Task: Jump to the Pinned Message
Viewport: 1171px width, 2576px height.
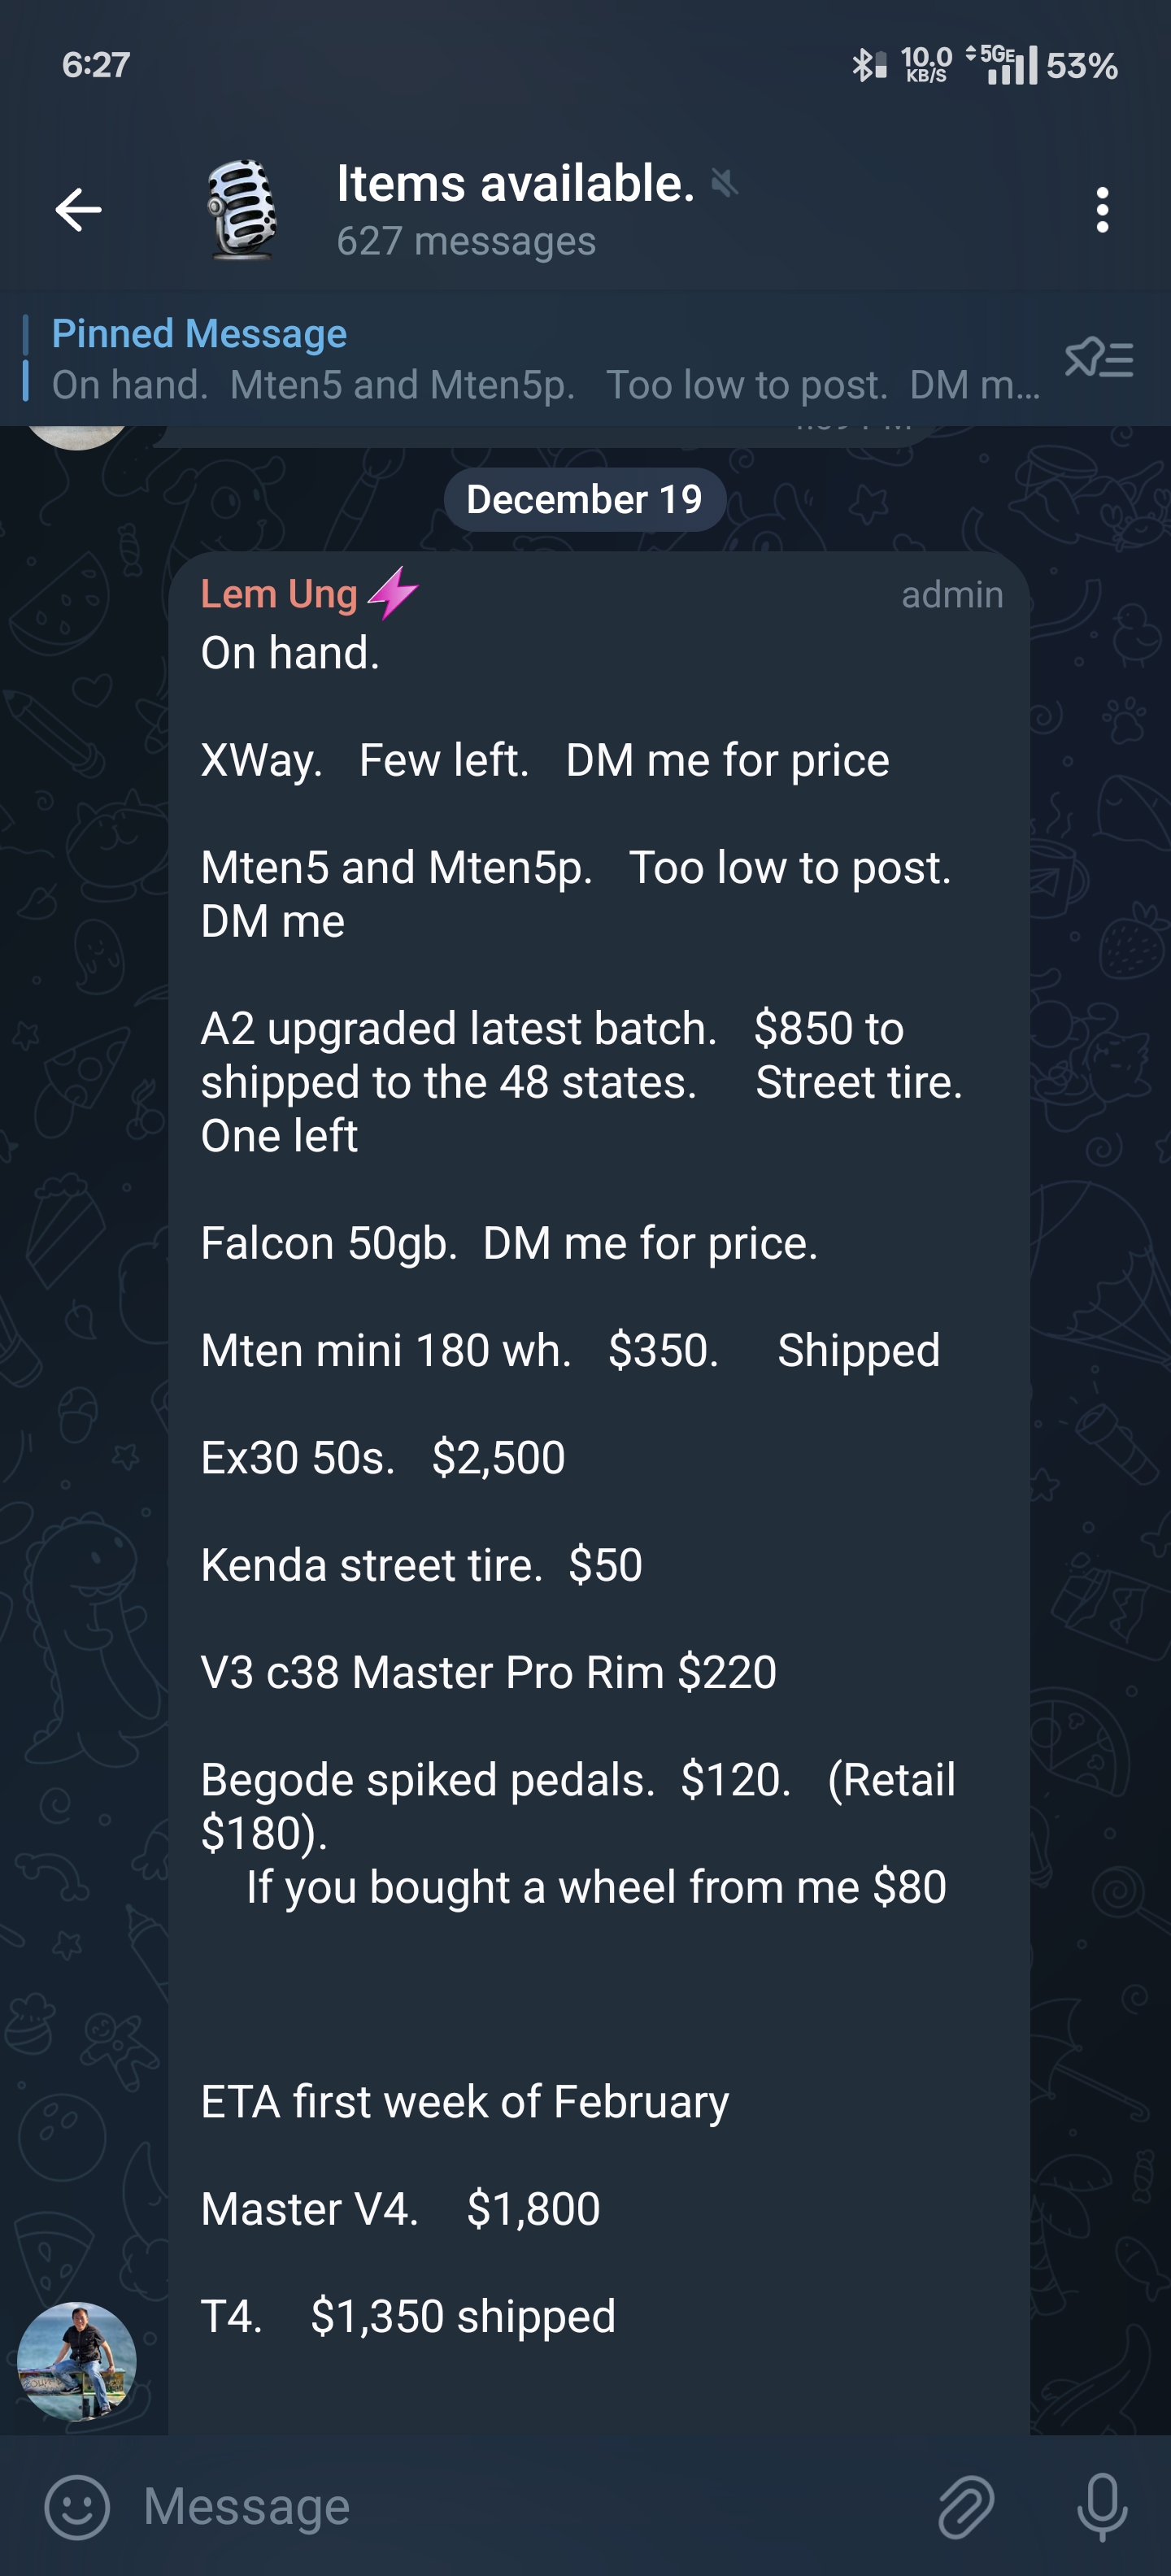Action: click(x=540, y=358)
